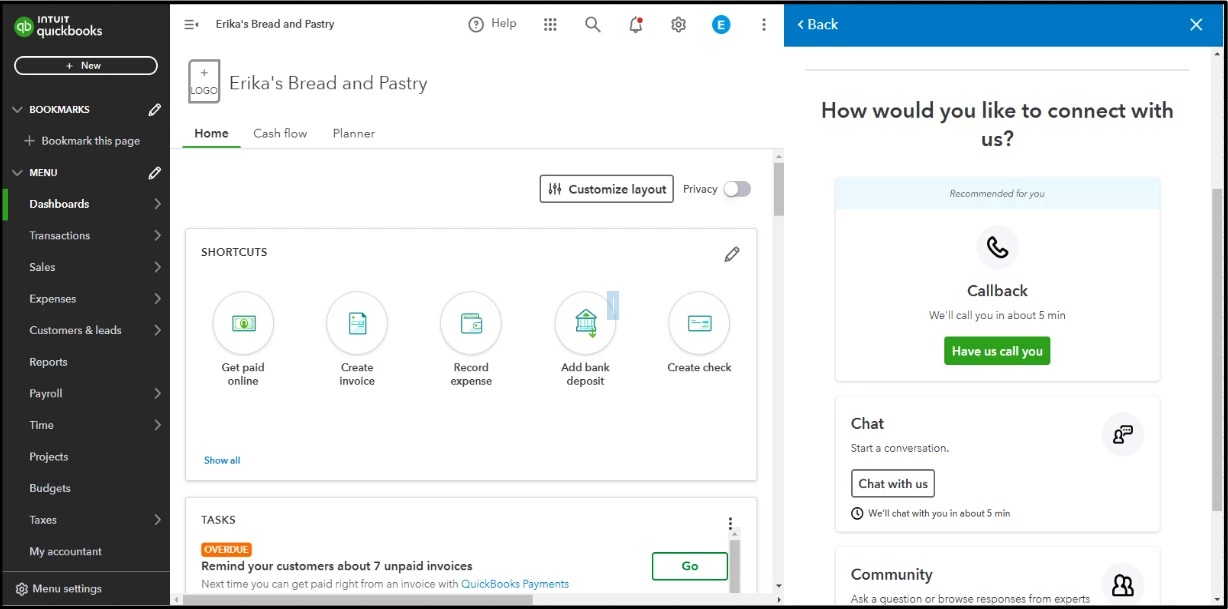The image size is (1228, 609).
Task: Open Menu settings gear at the sidebar bottom
Action: [22, 589]
